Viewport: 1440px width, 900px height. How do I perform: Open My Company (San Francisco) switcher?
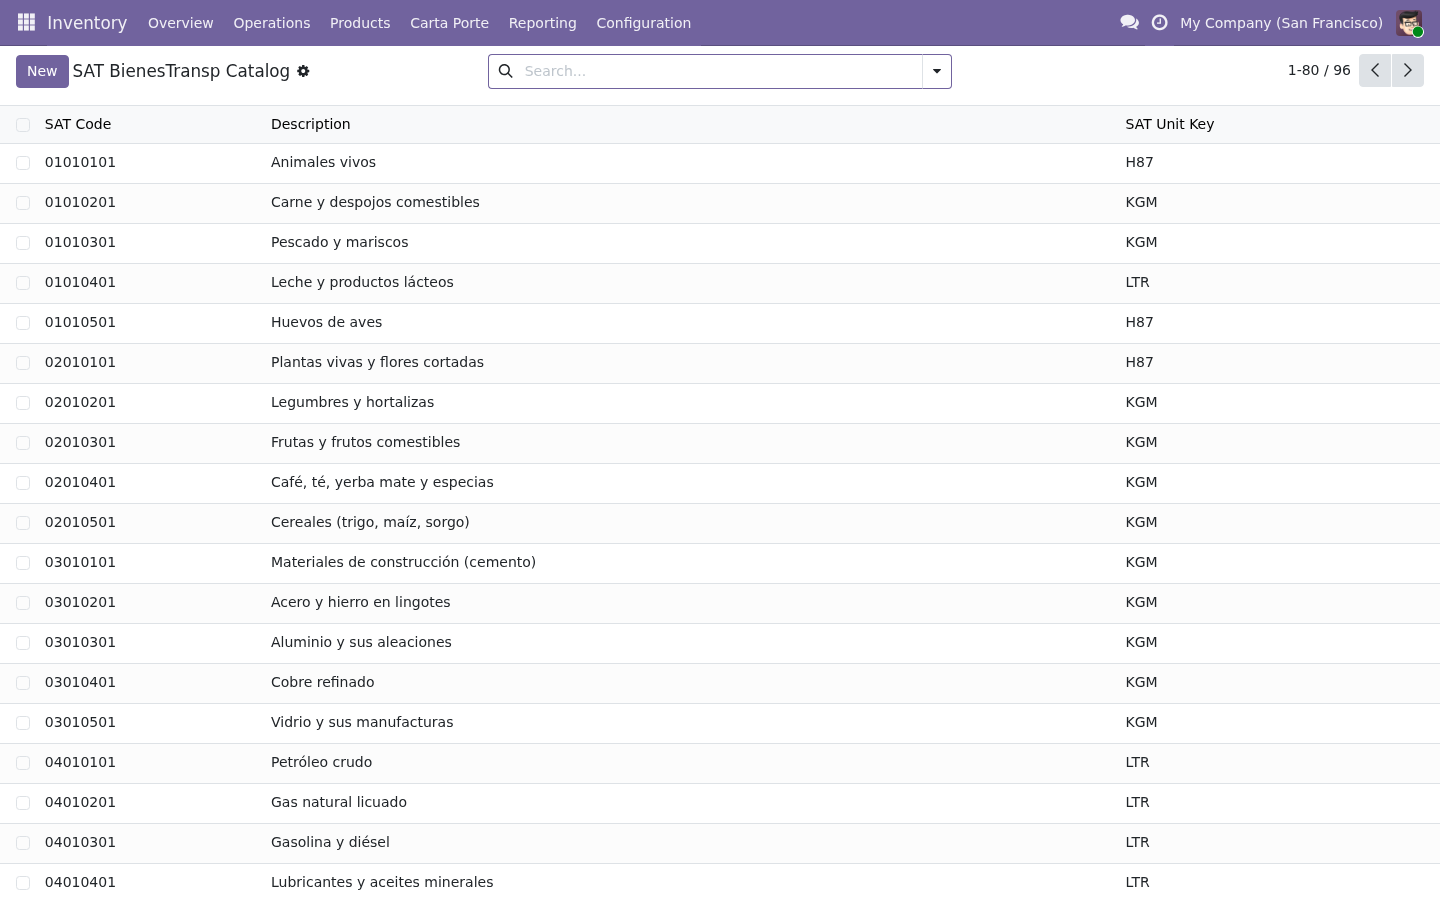1281,23
